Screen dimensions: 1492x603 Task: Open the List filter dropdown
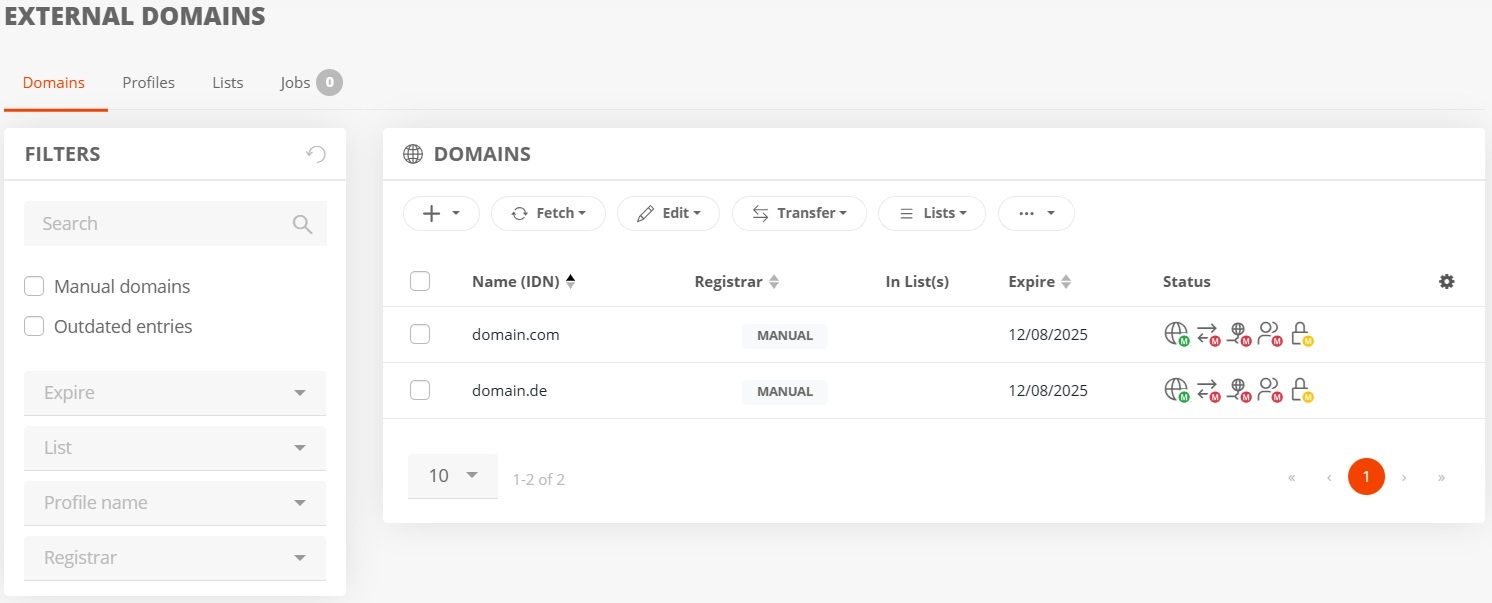175,448
